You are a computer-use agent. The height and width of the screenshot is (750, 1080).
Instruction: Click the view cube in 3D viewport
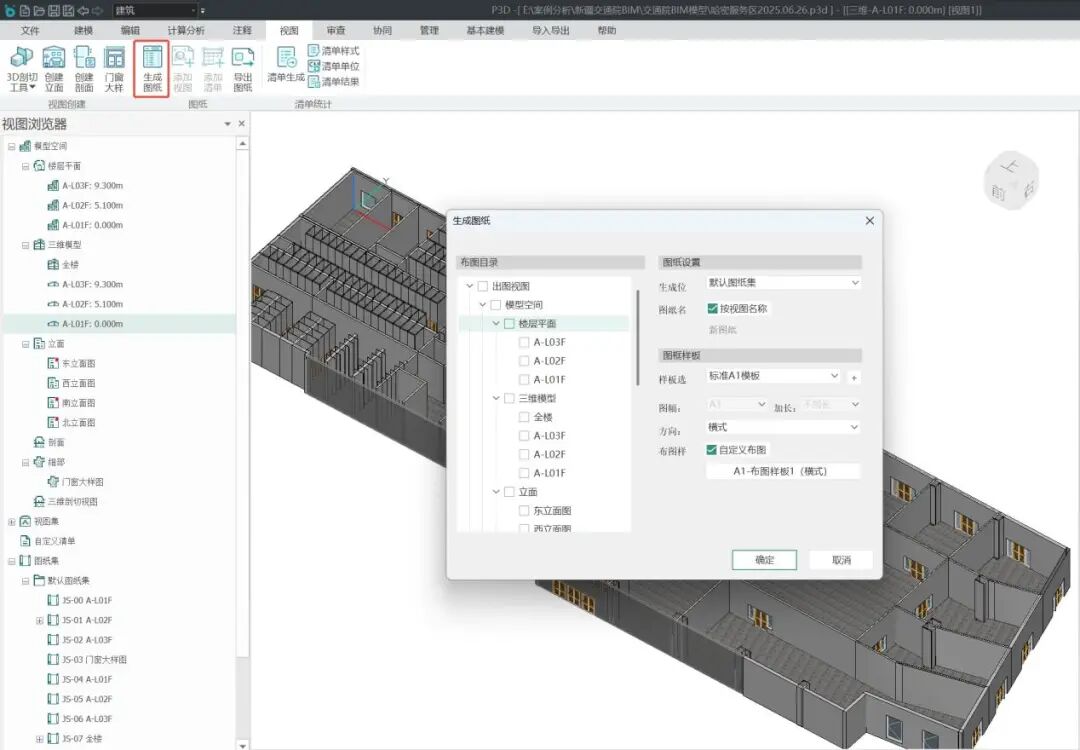(1012, 181)
